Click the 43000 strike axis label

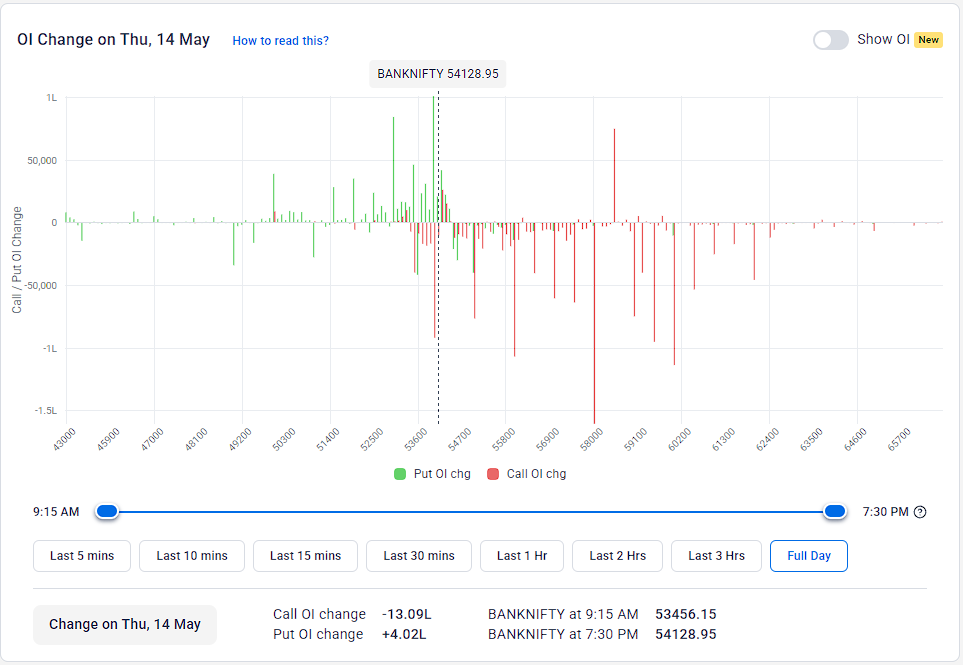point(64,440)
